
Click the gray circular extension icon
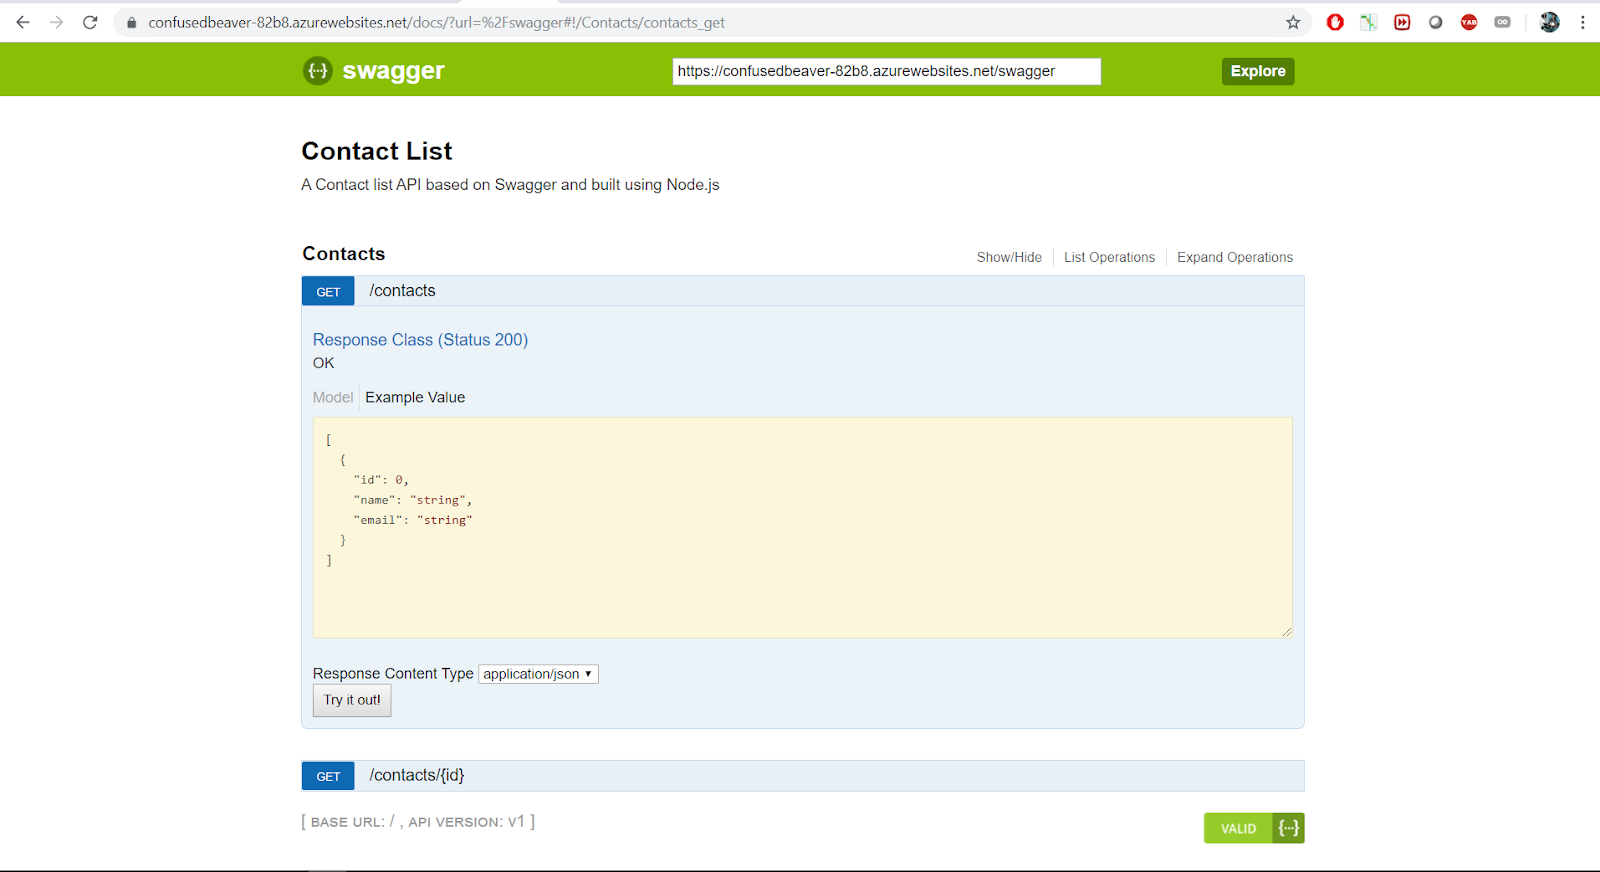click(x=1436, y=22)
